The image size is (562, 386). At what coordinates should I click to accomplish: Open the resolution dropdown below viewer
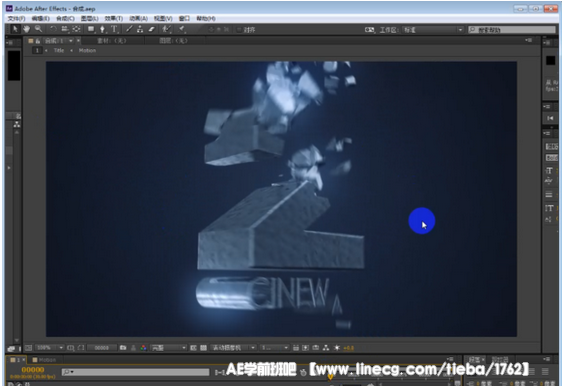tap(168, 348)
